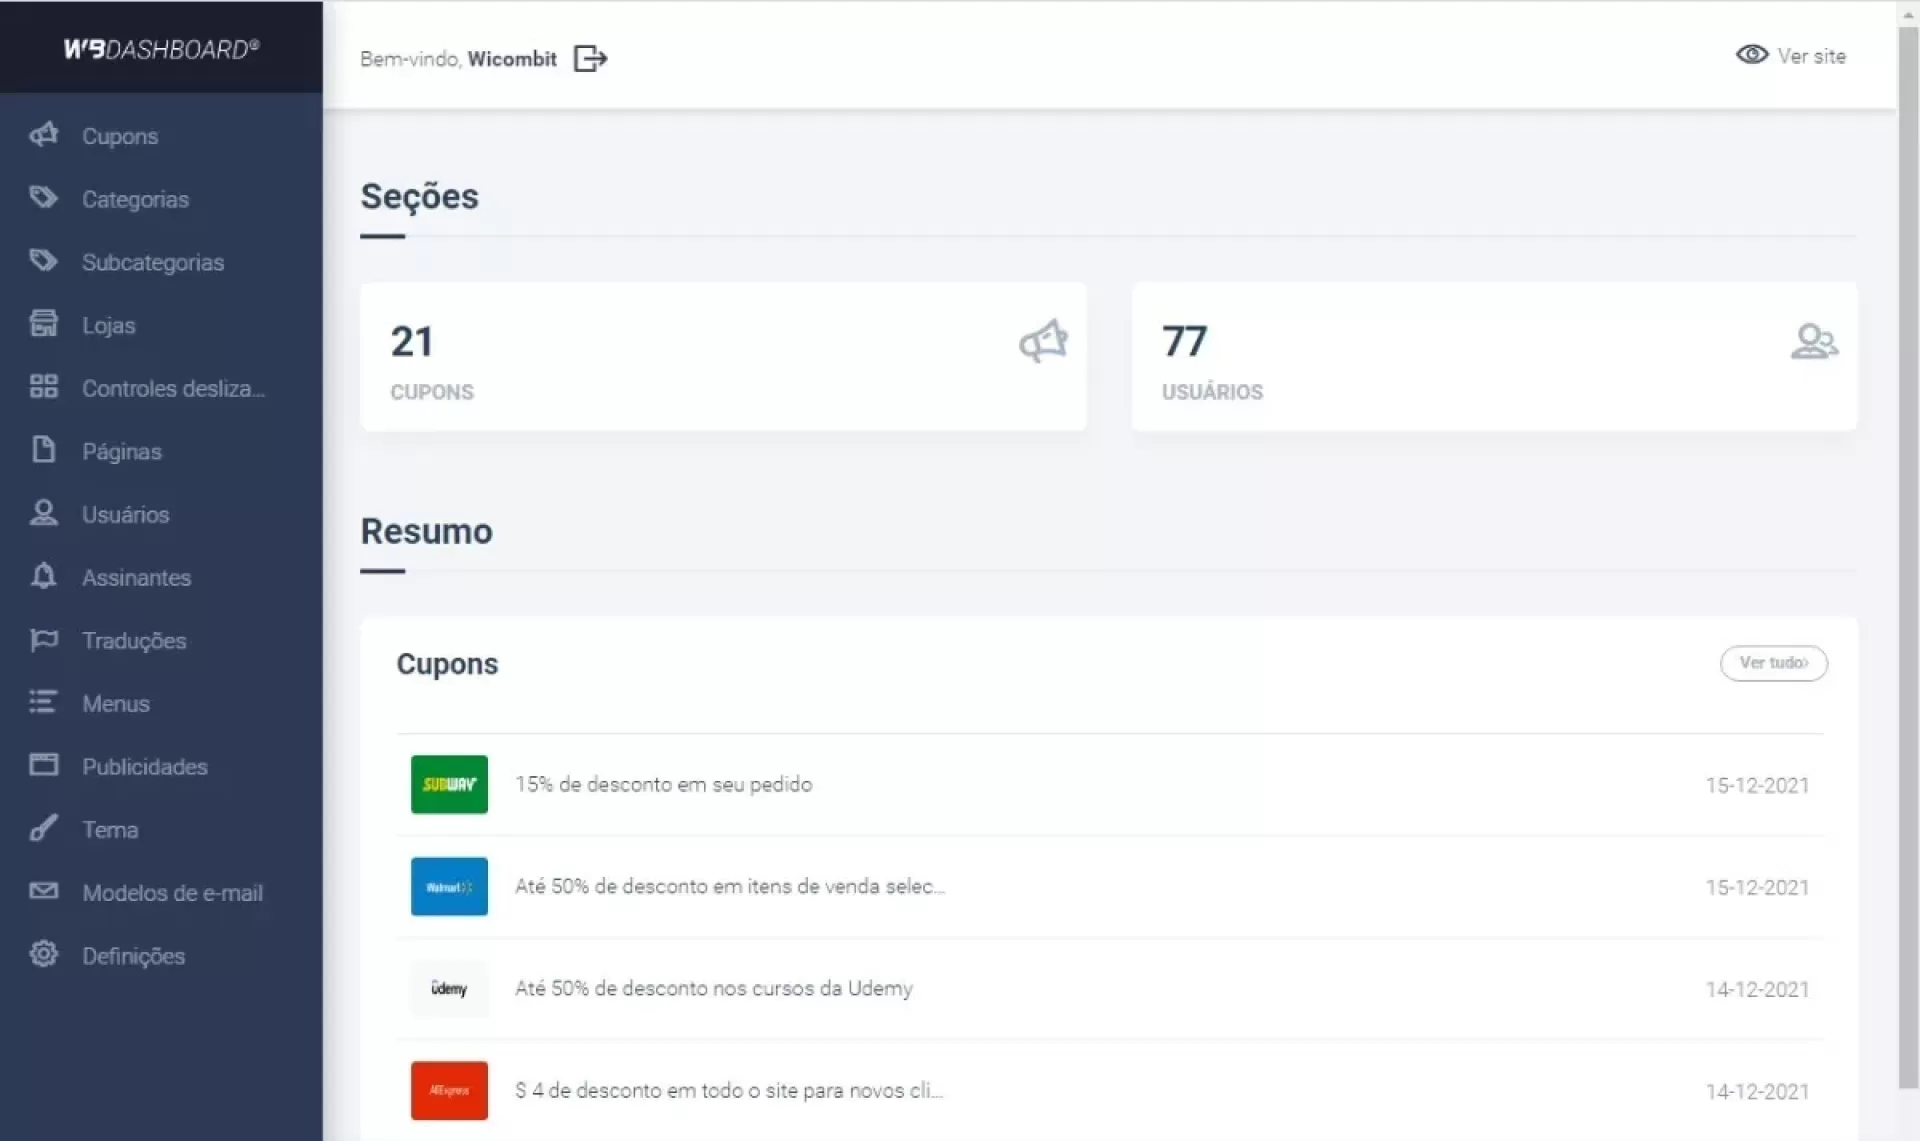Click the gear icon beside Definições
The width and height of the screenshot is (1920, 1141).
43,954
